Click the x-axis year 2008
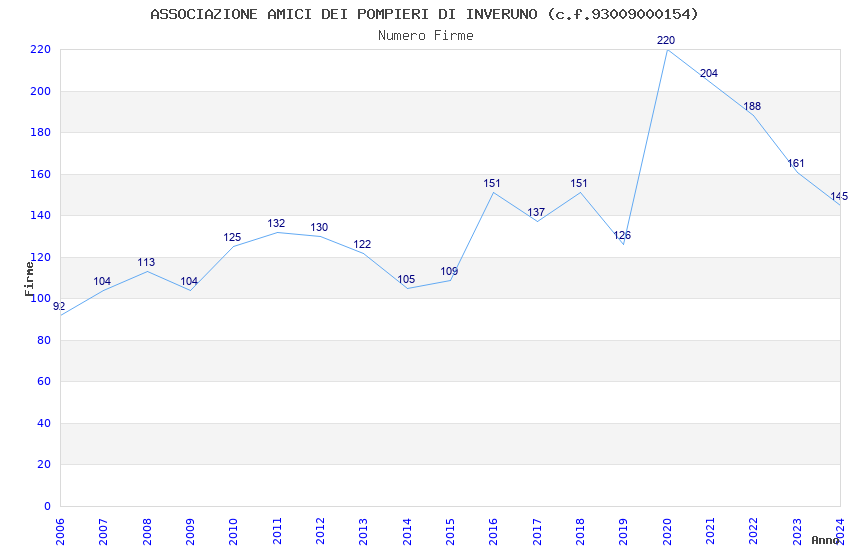 coord(147,531)
